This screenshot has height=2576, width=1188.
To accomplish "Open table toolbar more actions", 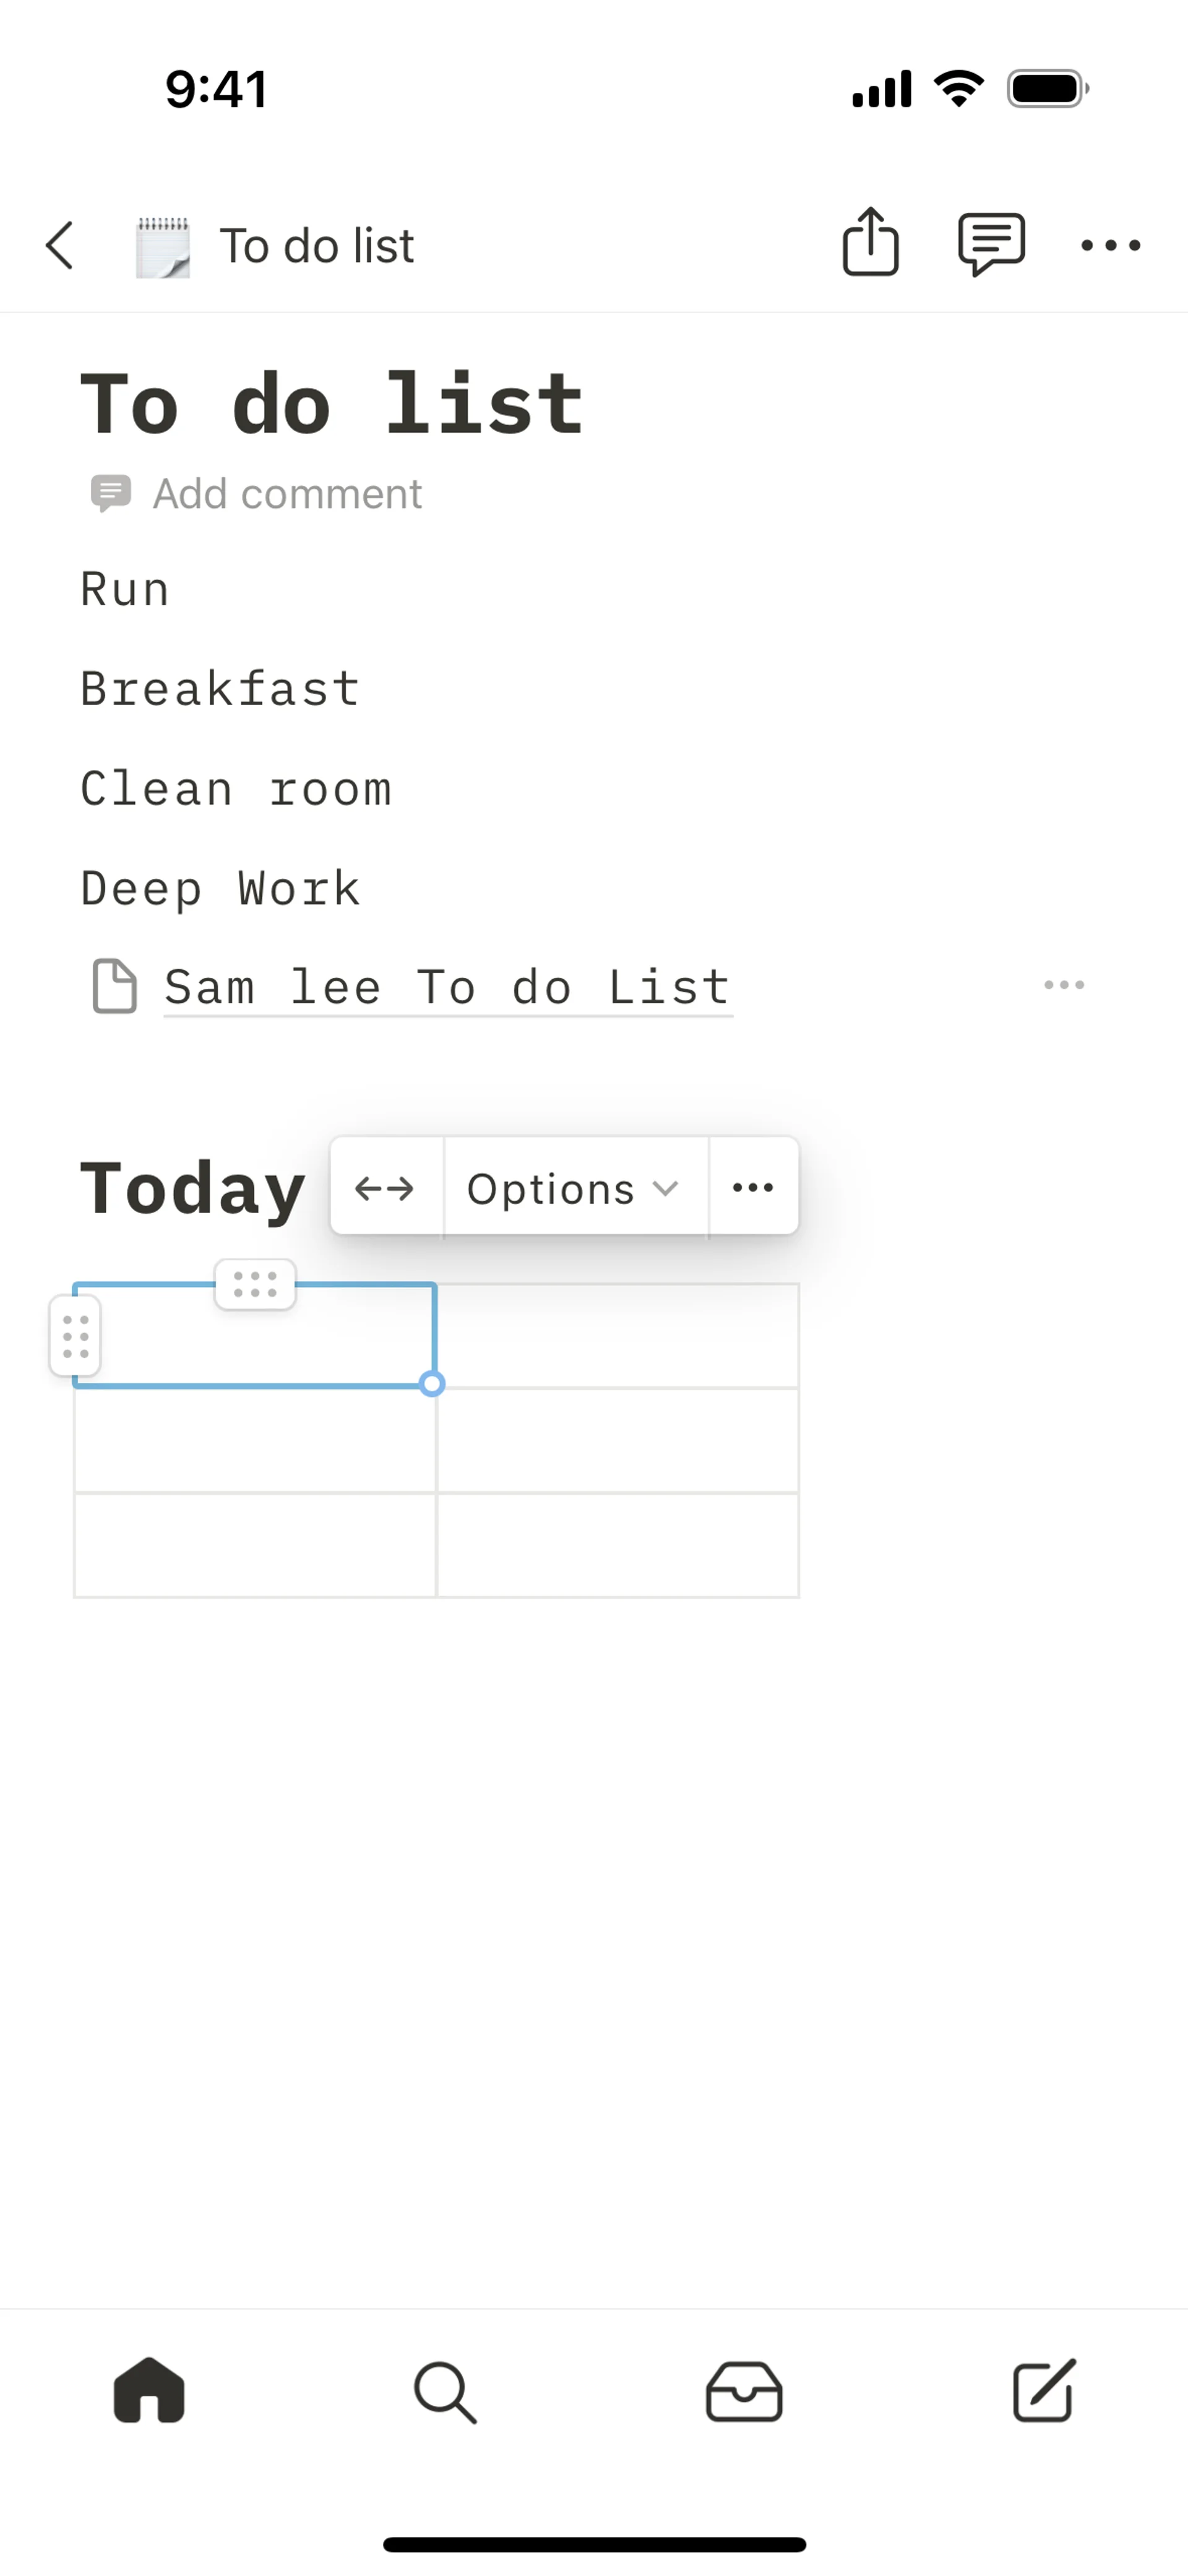I will [x=753, y=1188].
